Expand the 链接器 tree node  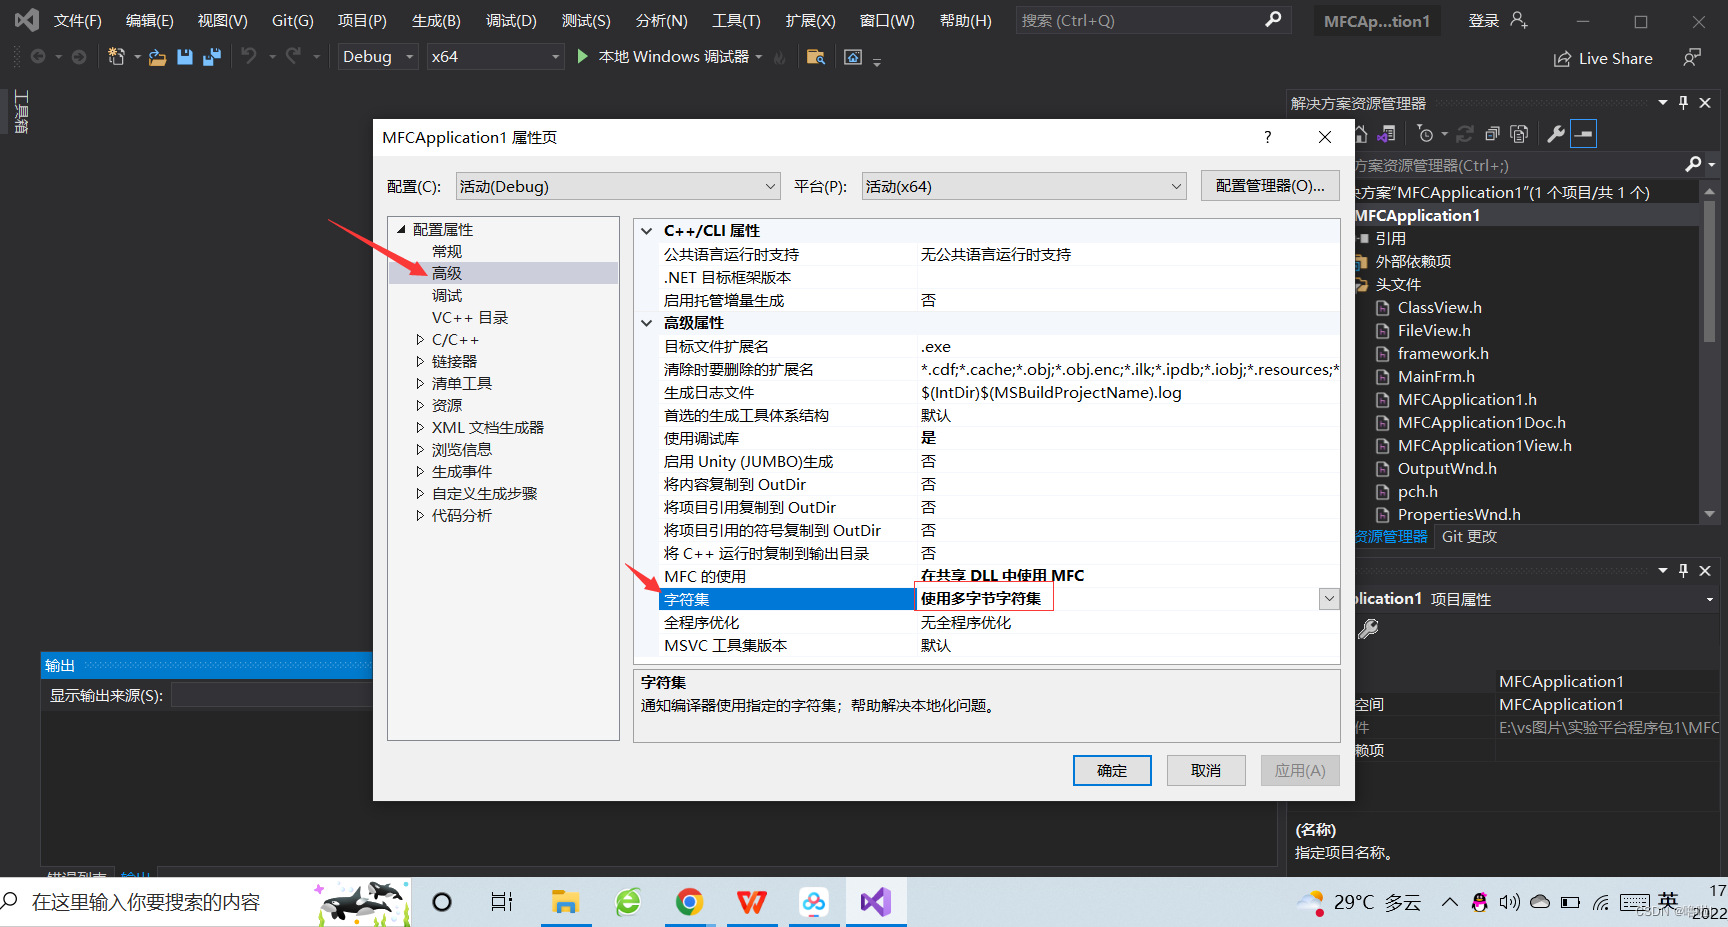tap(420, 362)
